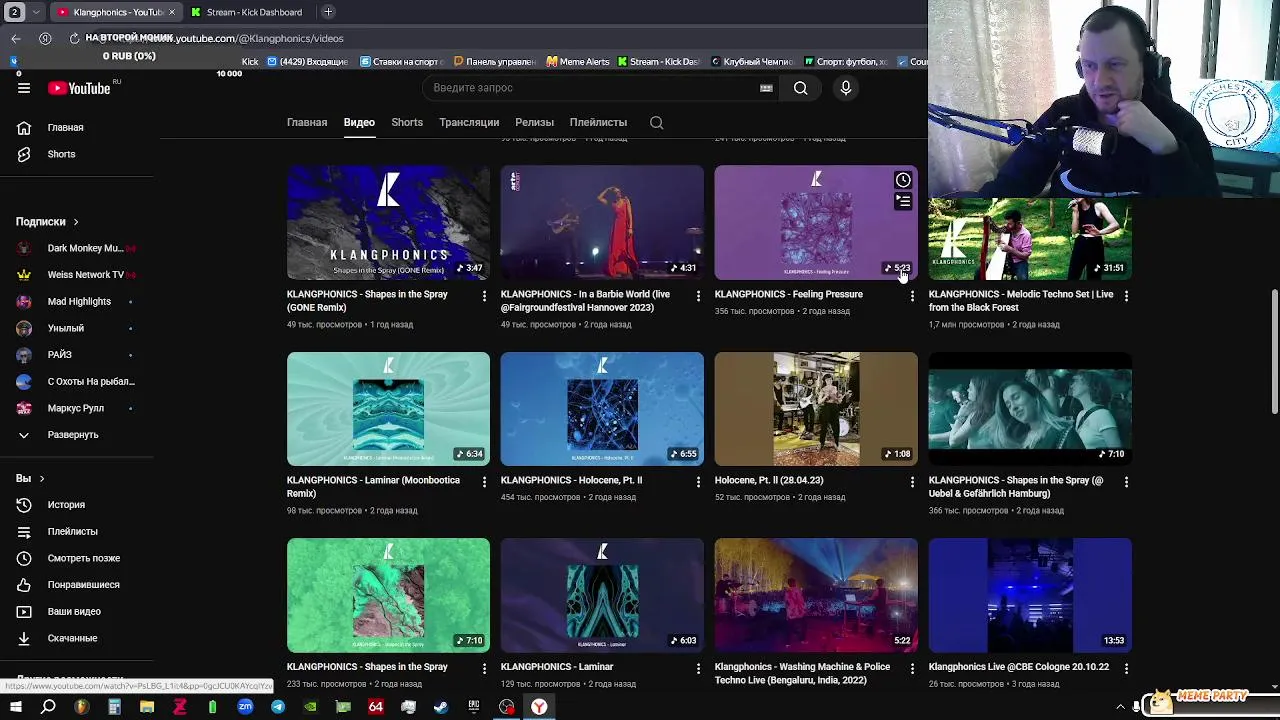Viewport: 1280px width, 720px height.
Task: Expand the Вы section arrow
Action: pyautogui.click(x=41, y=479)
